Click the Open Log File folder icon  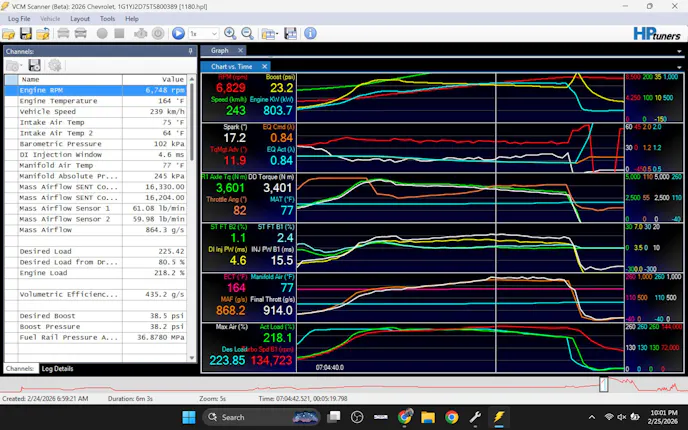click(10, 33)
